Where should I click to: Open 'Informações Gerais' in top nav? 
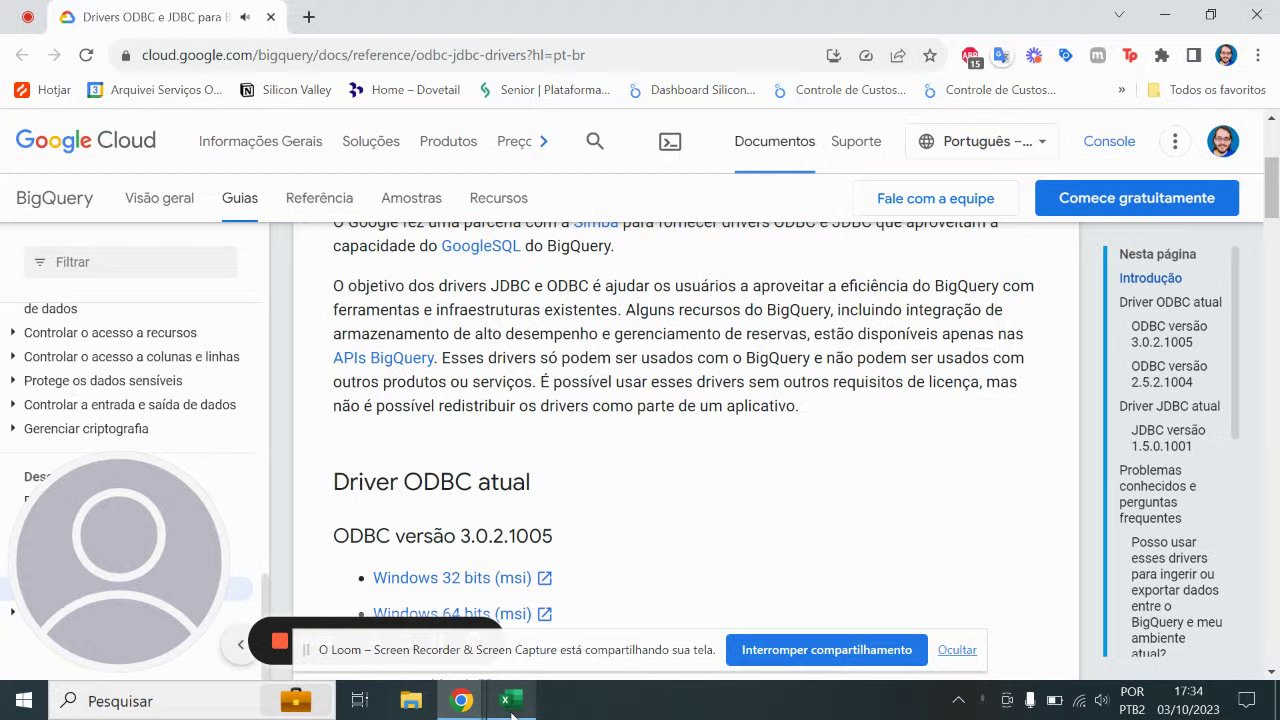tap(260, 142)
